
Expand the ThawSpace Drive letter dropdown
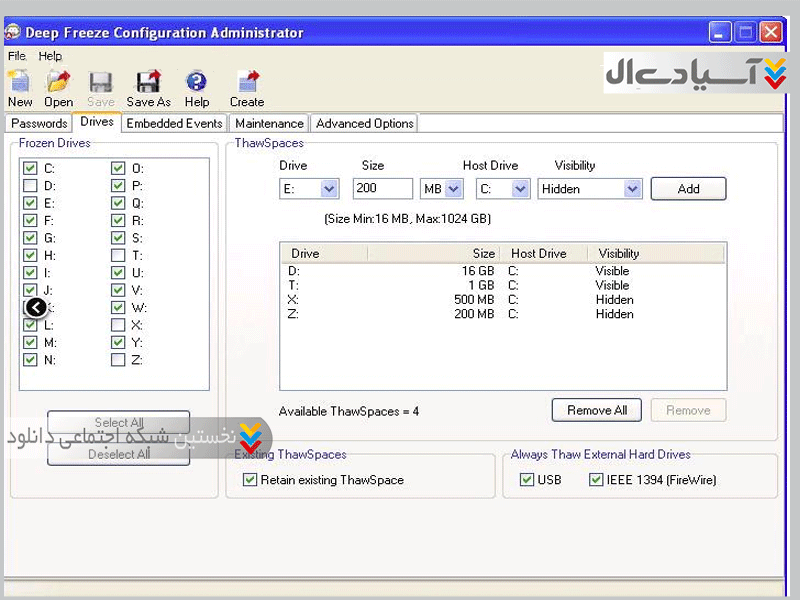329,189
